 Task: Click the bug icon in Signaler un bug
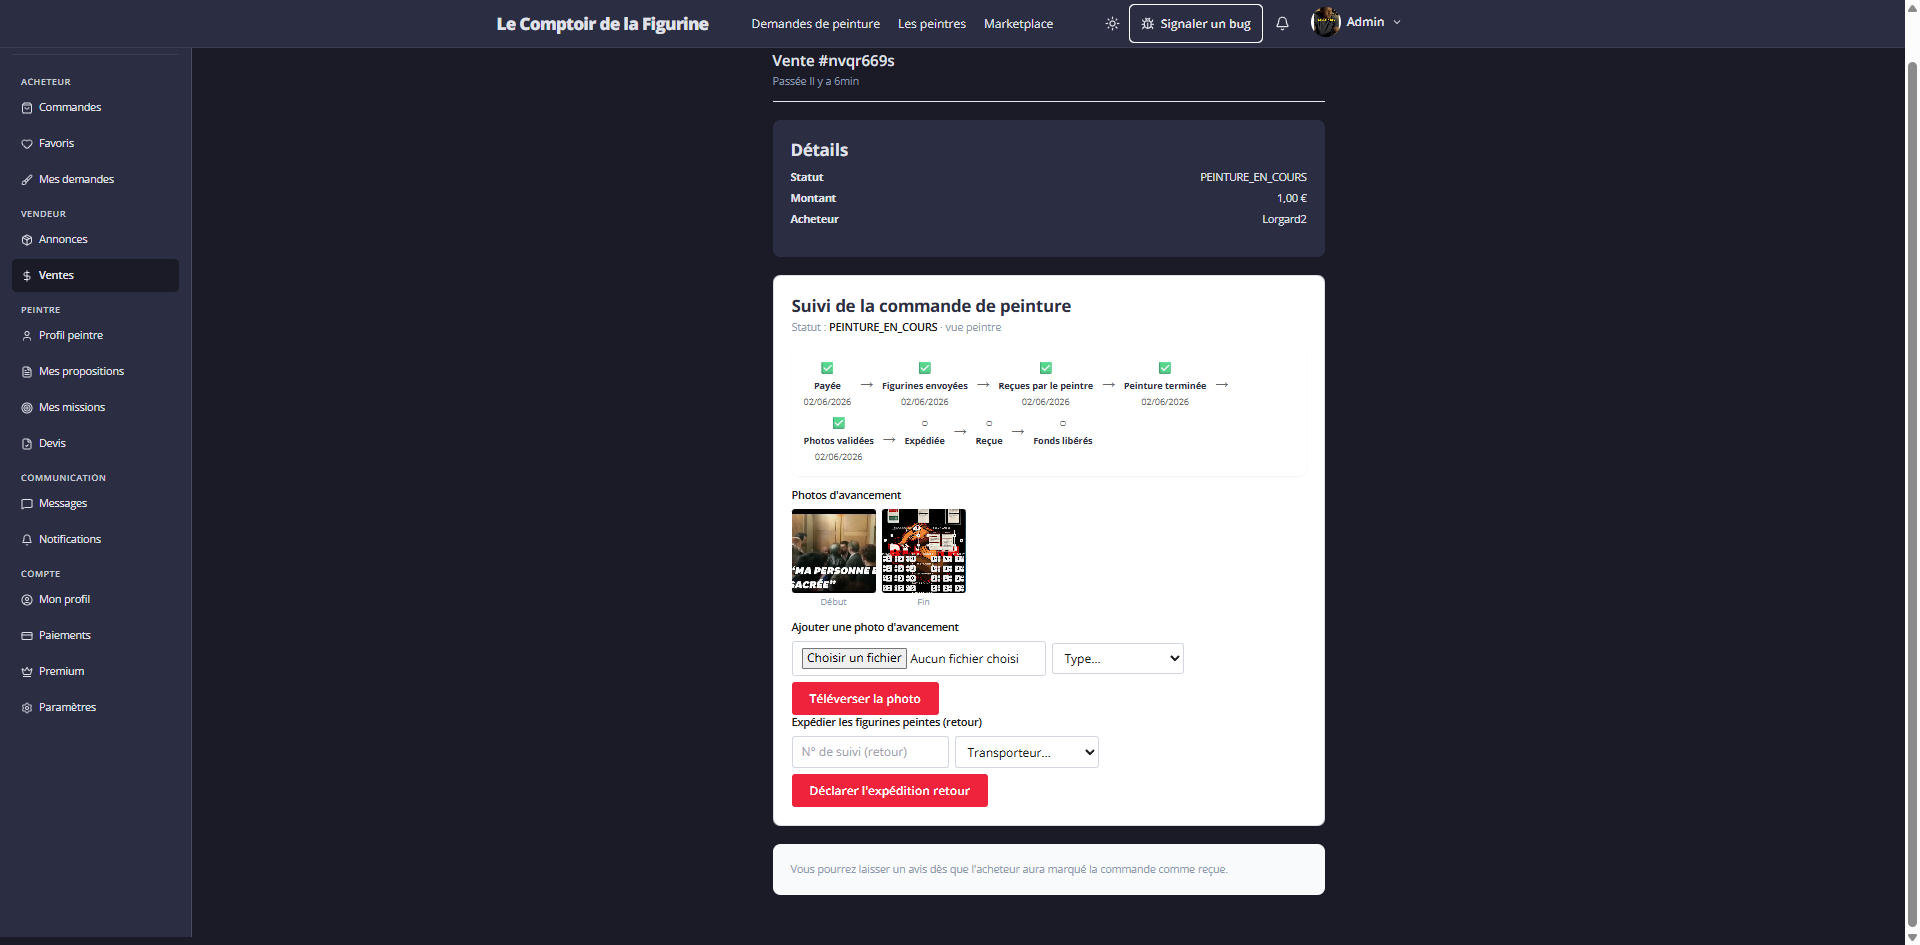point(1147,23)
